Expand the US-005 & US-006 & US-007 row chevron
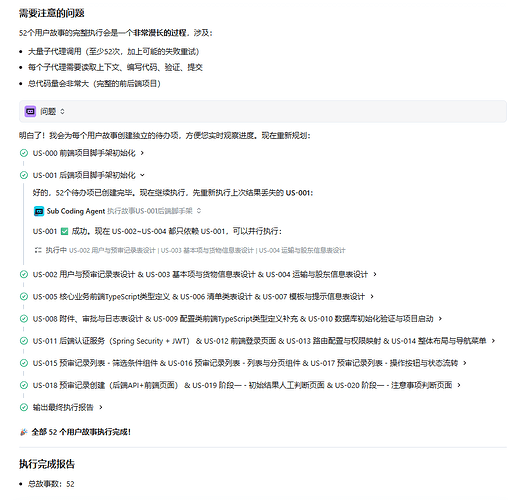This screenshot has height=500, width=508. click(x=372, y=296)
